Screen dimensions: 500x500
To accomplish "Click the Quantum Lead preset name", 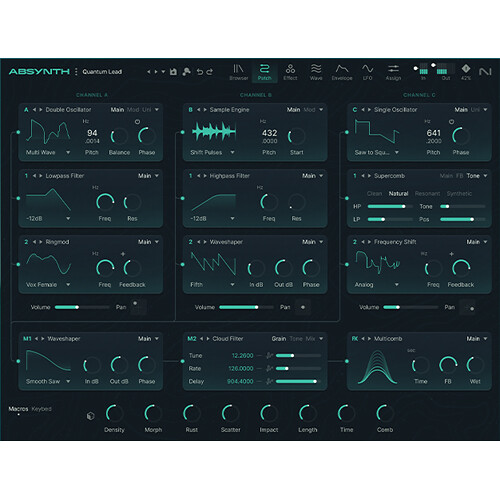I will click(102, 72).
